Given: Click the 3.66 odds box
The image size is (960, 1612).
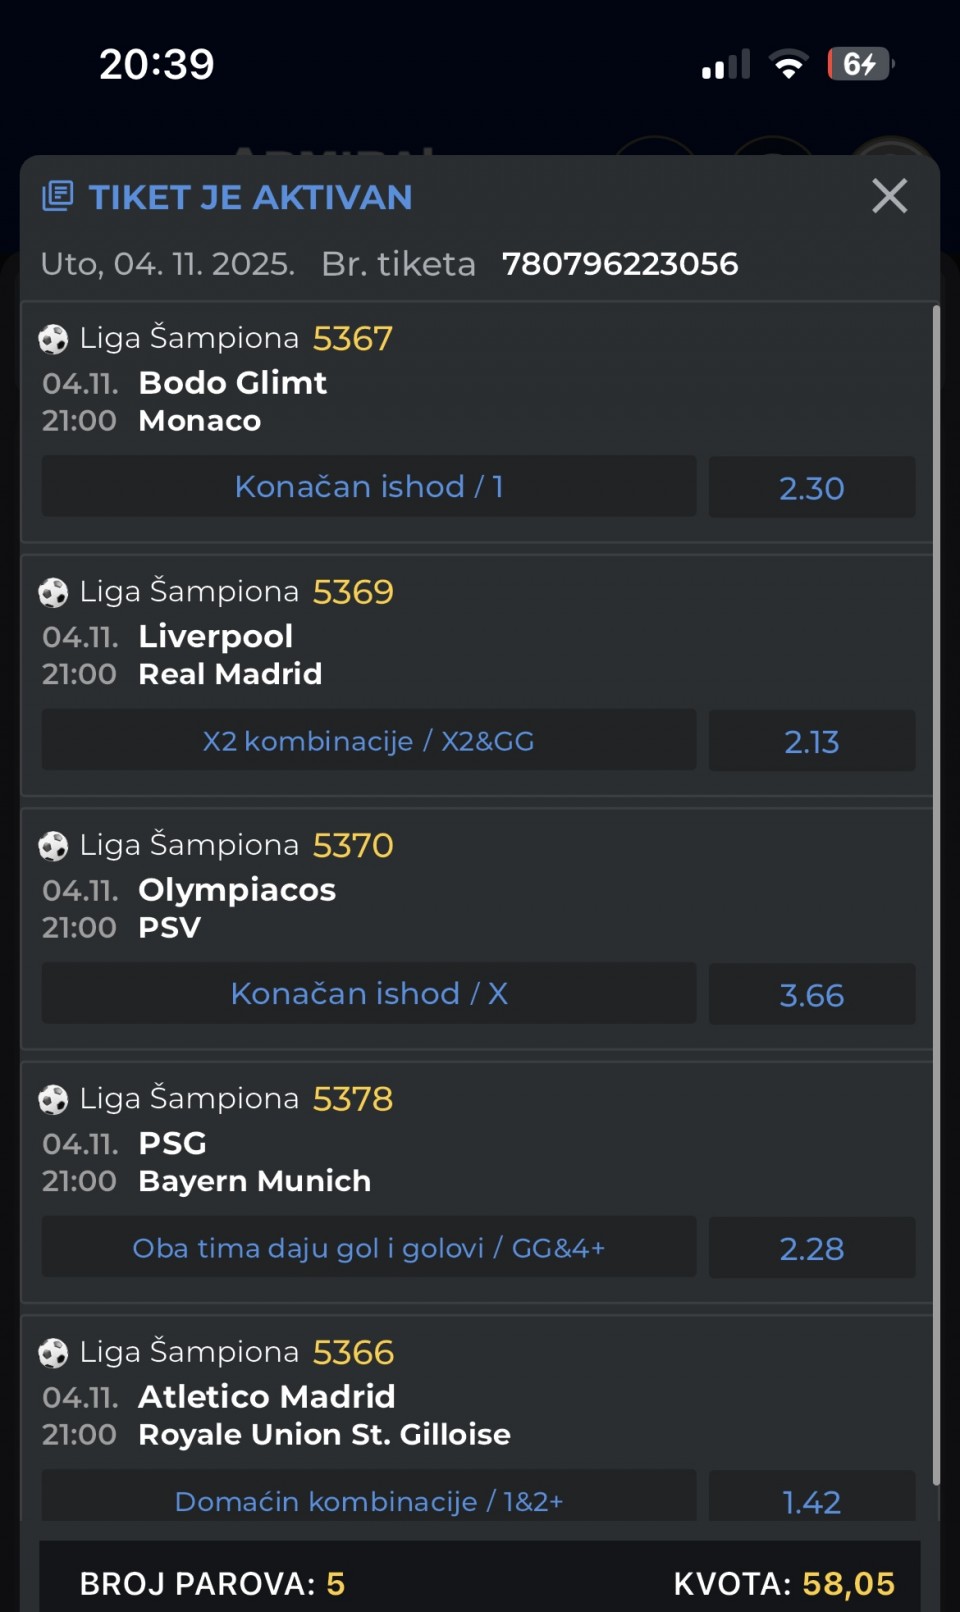Looking at the screenshot, I should [811, 995].
